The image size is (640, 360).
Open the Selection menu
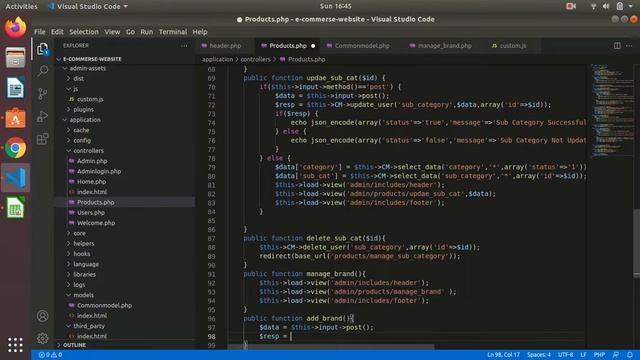84,32
